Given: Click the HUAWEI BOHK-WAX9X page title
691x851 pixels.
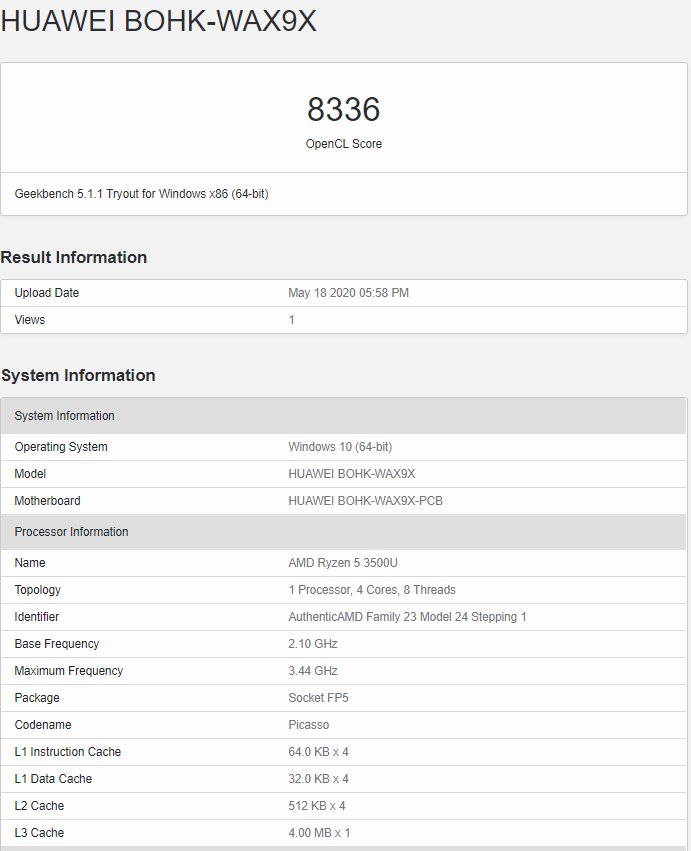Looking at the screenshot, I should pyautogui.click(x=158, y=21).
